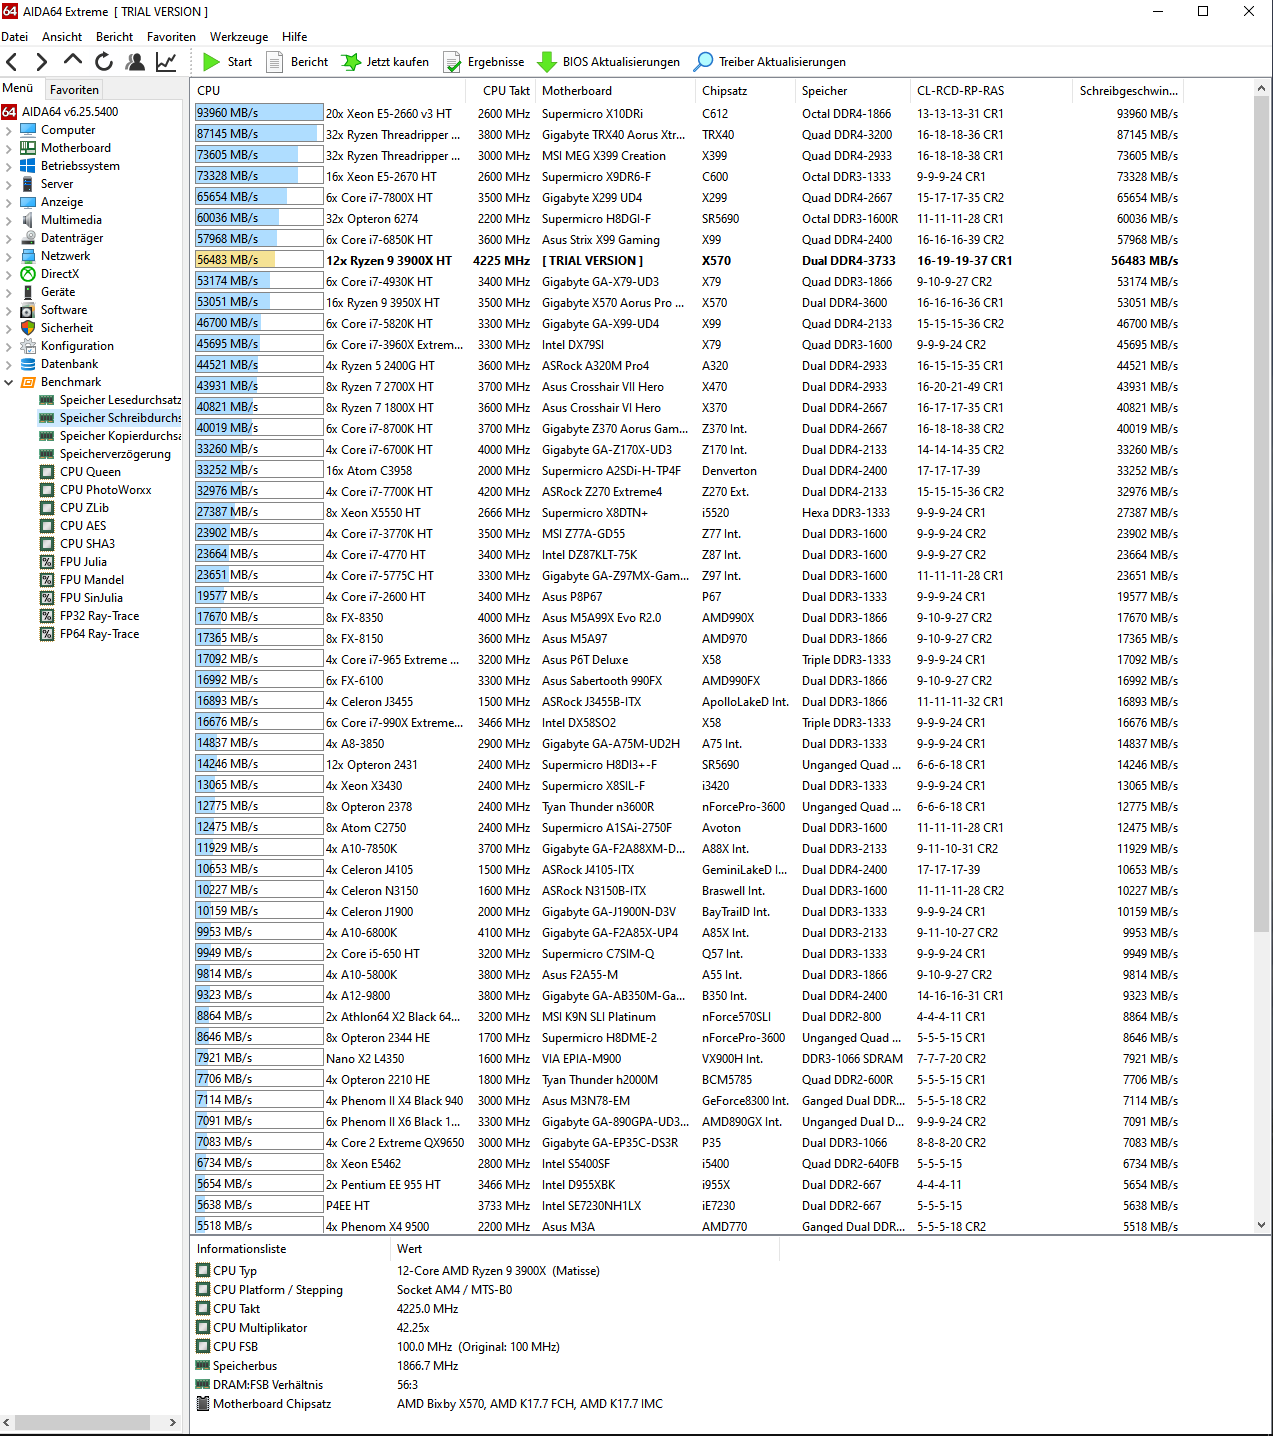Switch to the Menü tab

pyautogui.click(x=18, y=88)
